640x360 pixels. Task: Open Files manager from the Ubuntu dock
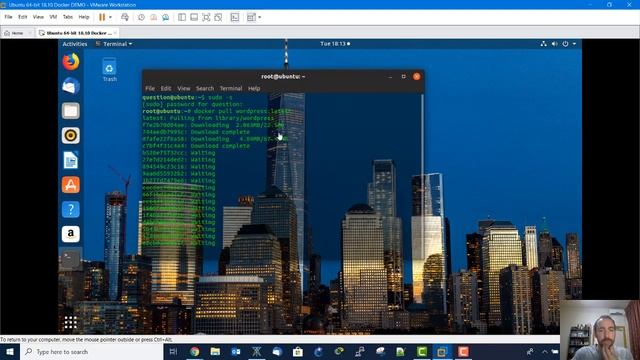(x=71, y=111)
